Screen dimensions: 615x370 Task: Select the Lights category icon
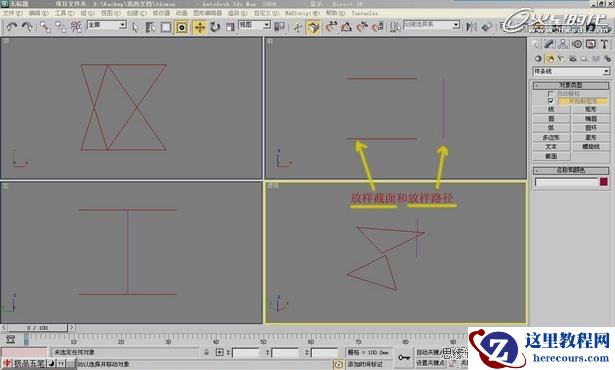(561, 59)
